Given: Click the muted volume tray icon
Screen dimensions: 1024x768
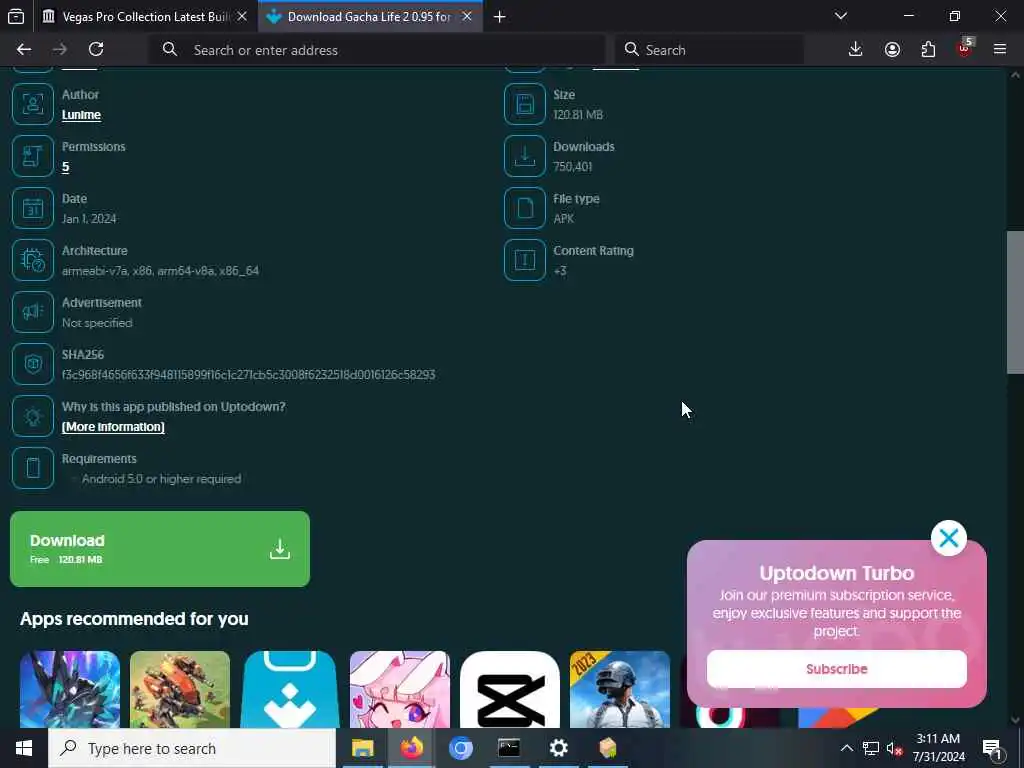Looking at the screenshot, I should [x=895, y=748].
